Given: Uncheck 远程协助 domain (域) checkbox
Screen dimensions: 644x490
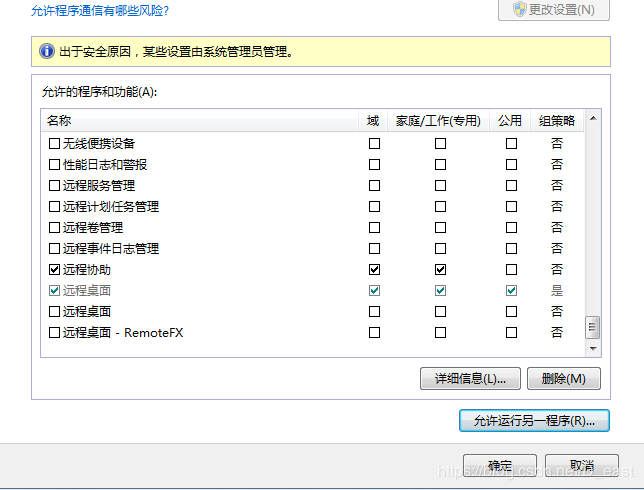Looking at the screenshot, I should pyautogui.click(x=374, y=269).
